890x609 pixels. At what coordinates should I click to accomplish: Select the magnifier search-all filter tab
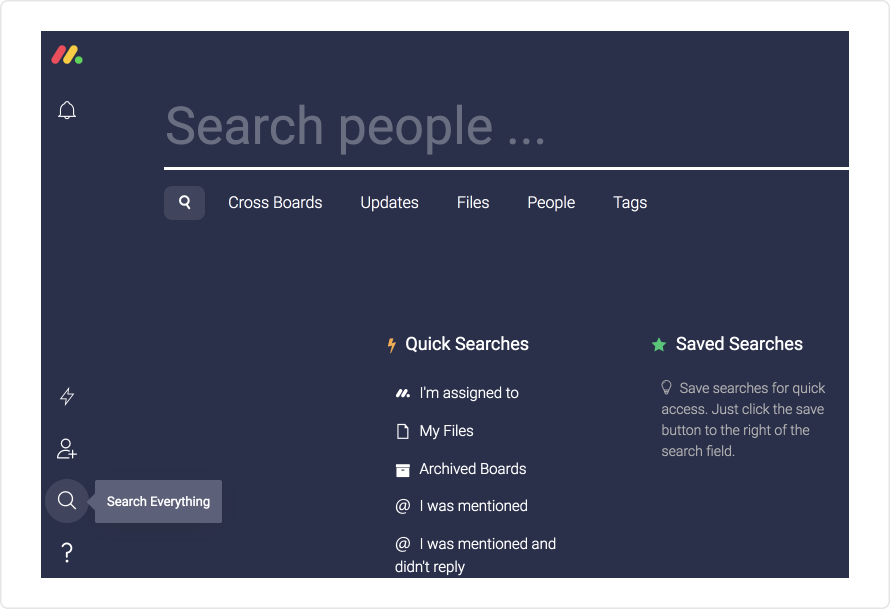click(184, 203)
